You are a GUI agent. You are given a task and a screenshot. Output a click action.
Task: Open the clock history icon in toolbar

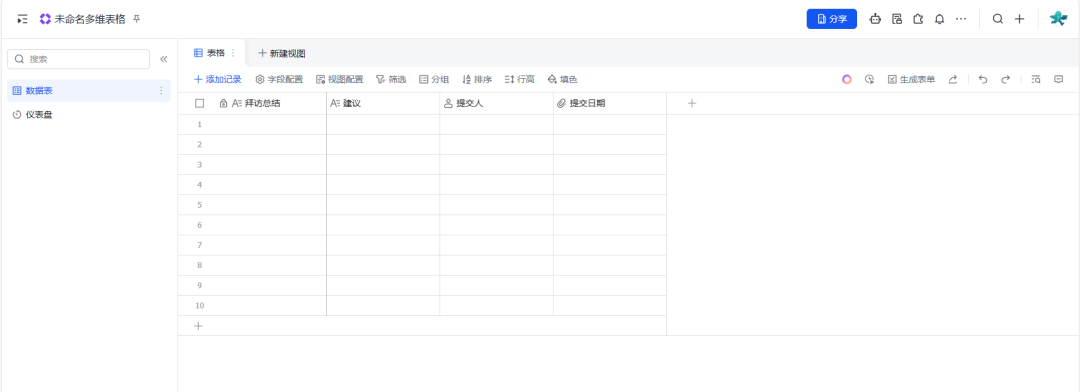(869, 80)
